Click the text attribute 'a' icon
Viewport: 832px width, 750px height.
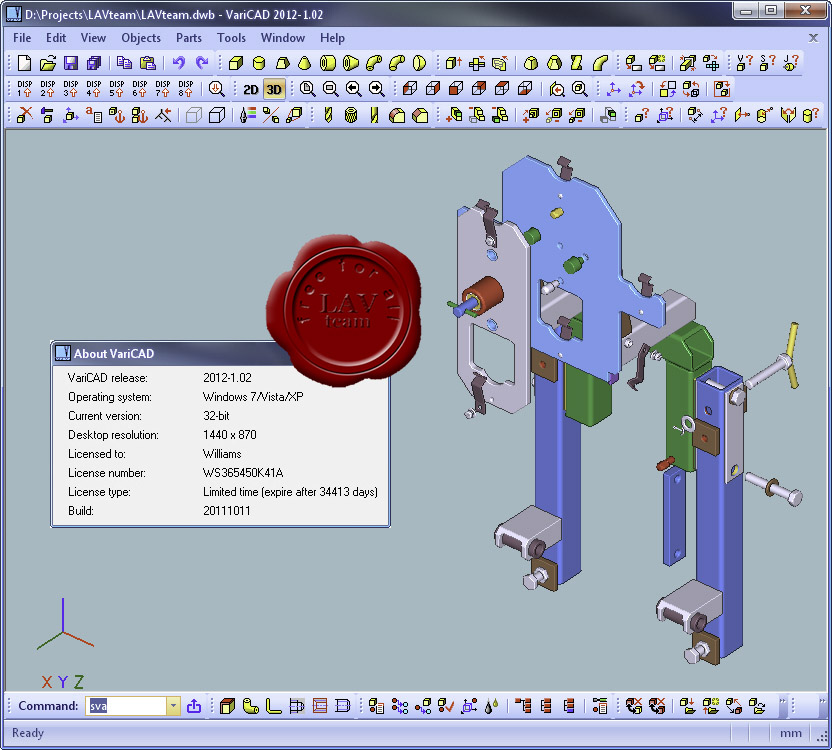[93, 115]
